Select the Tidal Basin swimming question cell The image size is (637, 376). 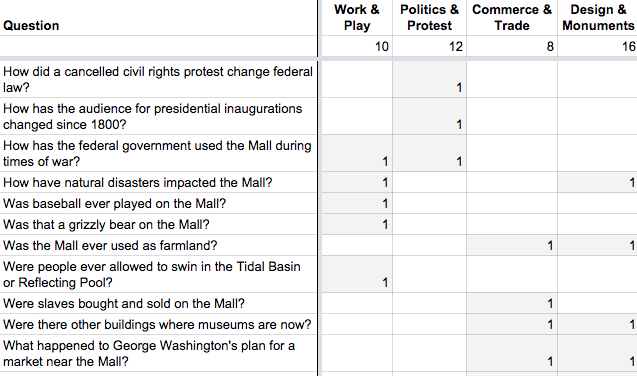[x=158, y=274]
